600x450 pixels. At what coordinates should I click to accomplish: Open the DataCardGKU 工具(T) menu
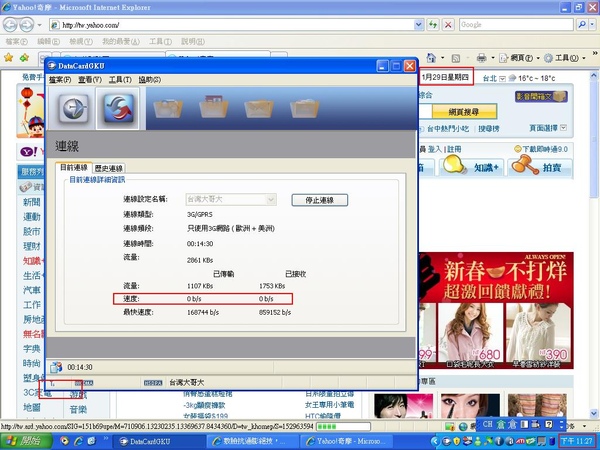[120, 80]
